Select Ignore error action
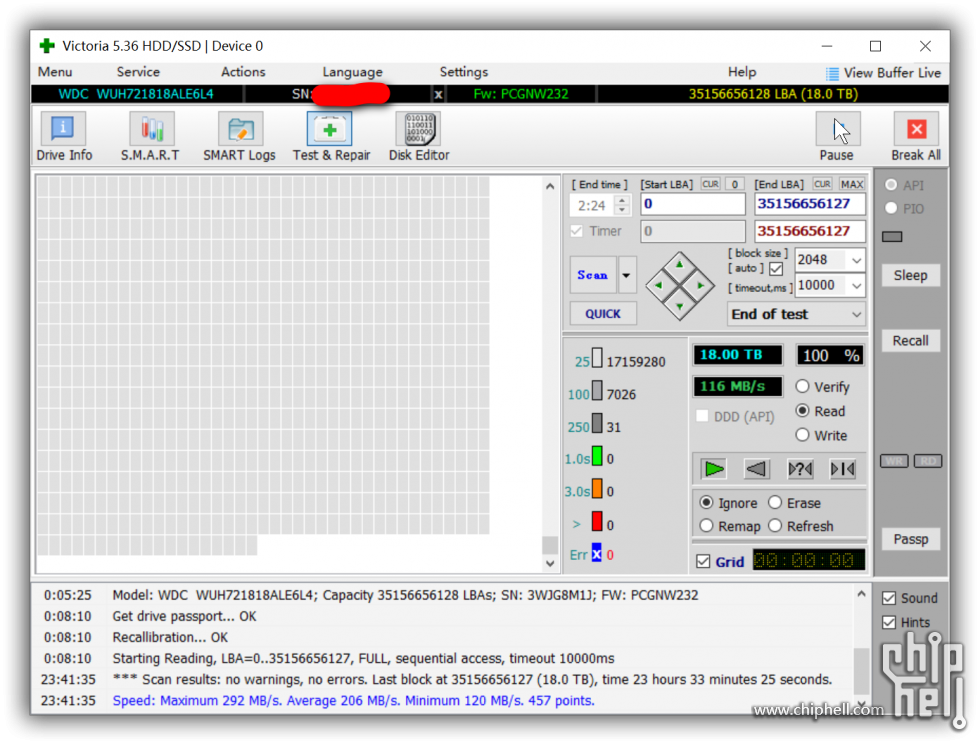The height and width of the screenshot is (745, 980). click(706, 502)
